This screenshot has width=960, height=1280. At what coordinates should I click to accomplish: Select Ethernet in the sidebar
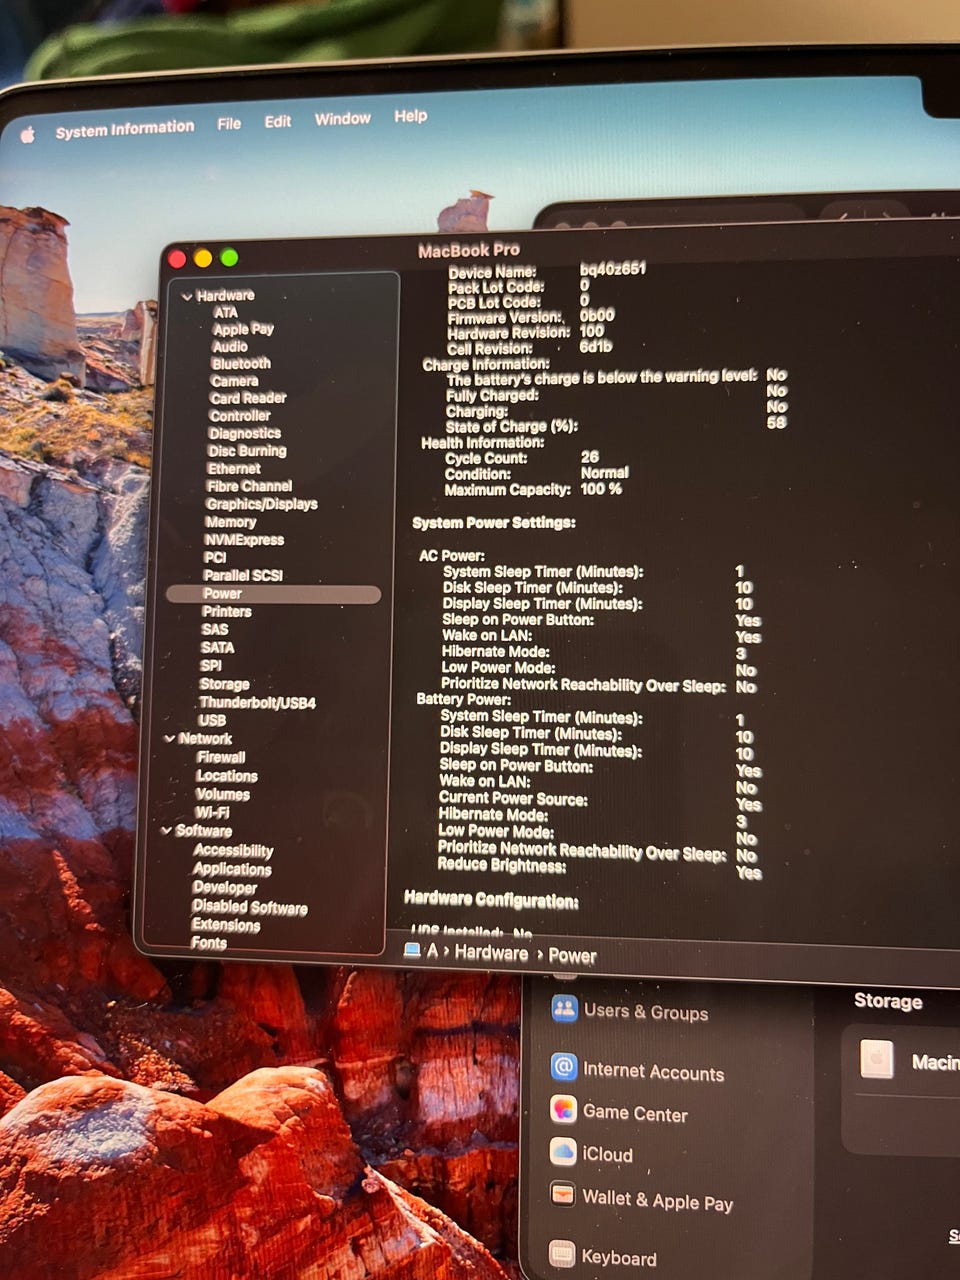(234, 469)
